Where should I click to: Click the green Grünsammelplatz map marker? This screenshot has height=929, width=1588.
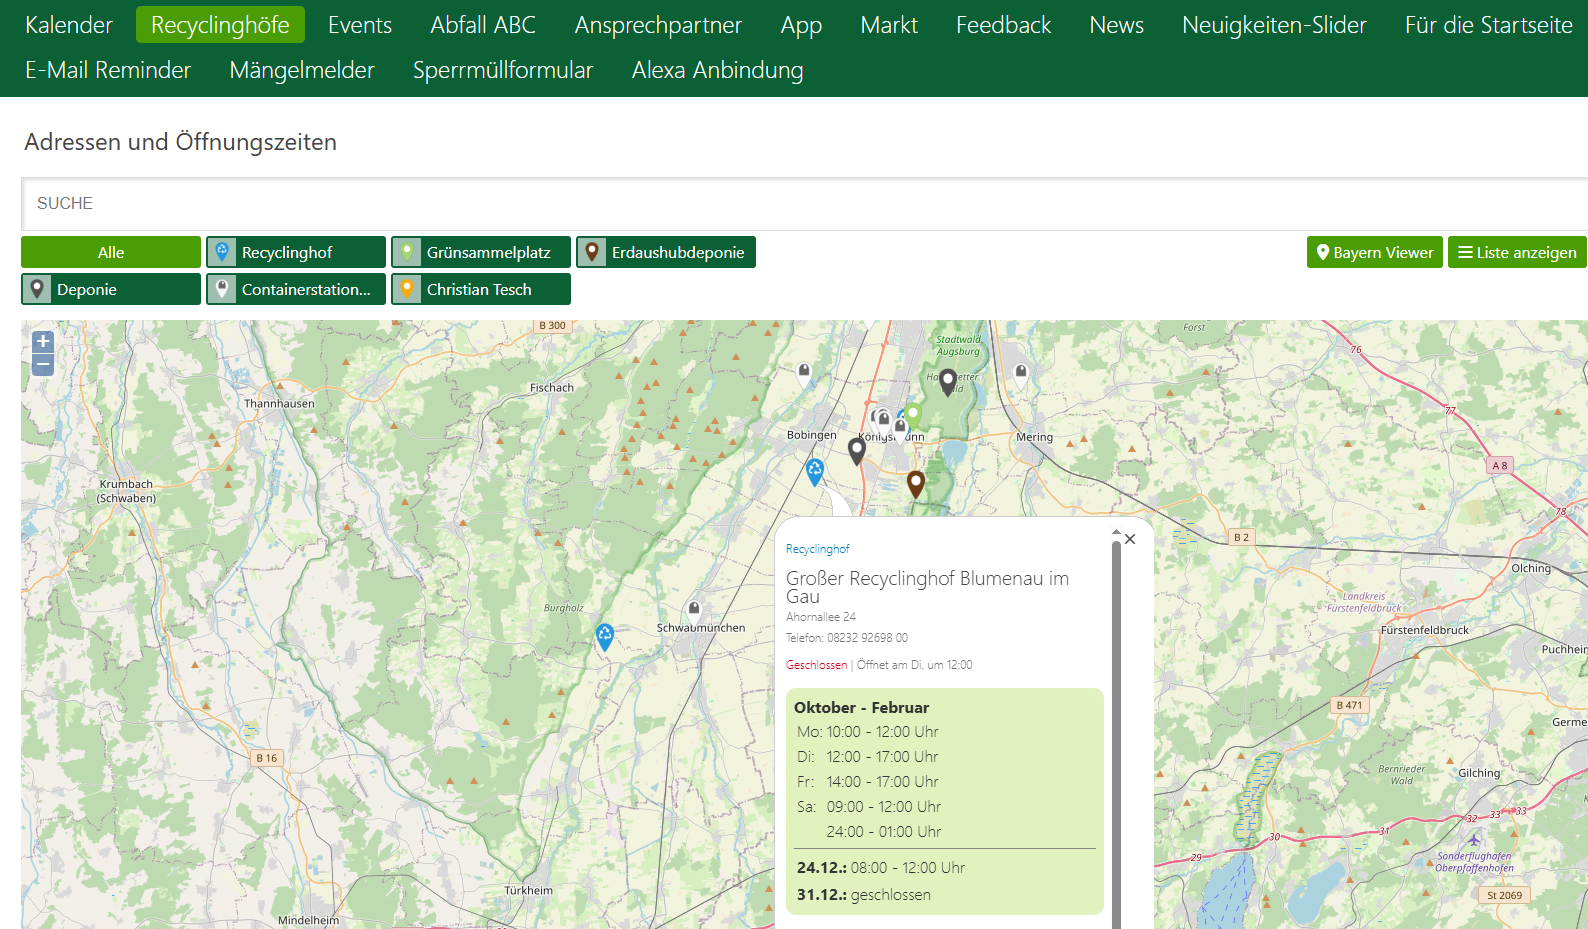pos(913,415)
